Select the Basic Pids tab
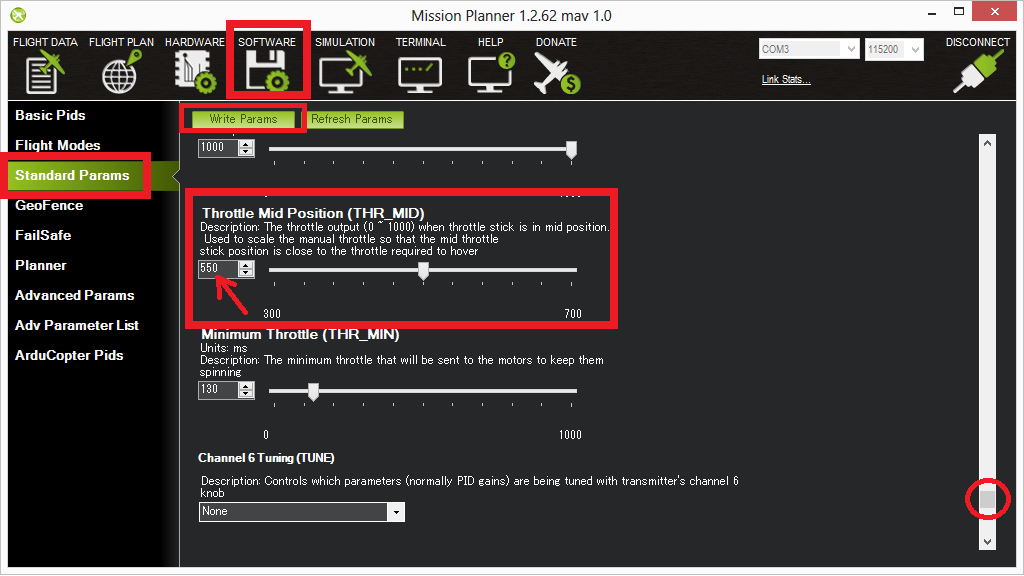This screenshot has height=576, width=1024. coord(50,115)
